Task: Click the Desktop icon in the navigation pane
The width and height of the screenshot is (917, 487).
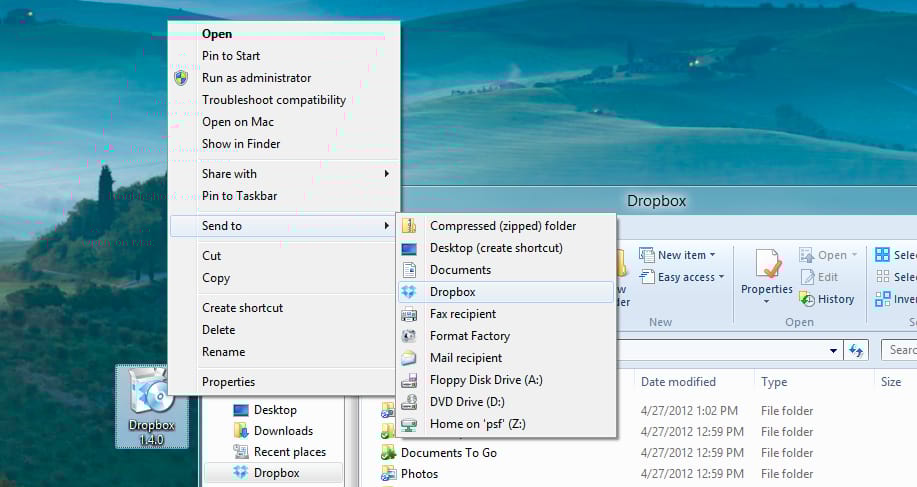Action: (240, 410)
